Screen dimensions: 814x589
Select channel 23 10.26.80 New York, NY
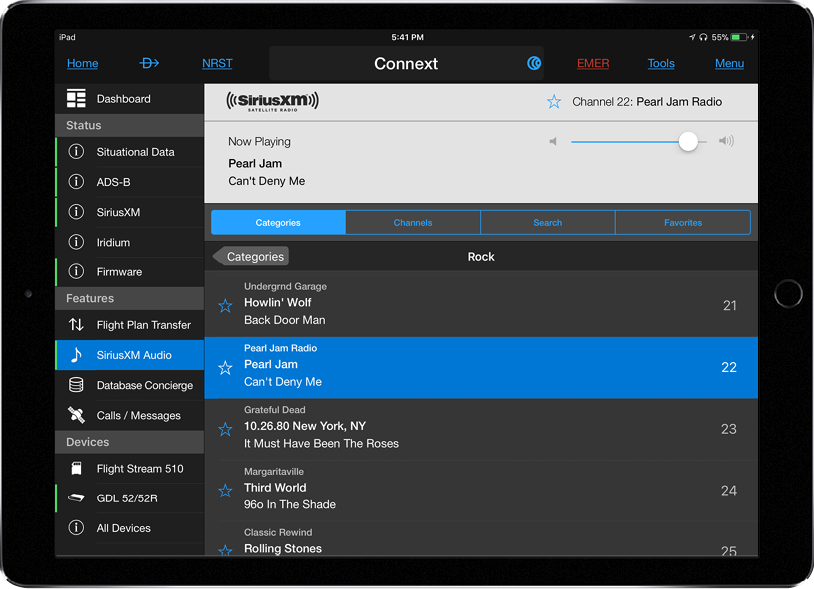481,429
